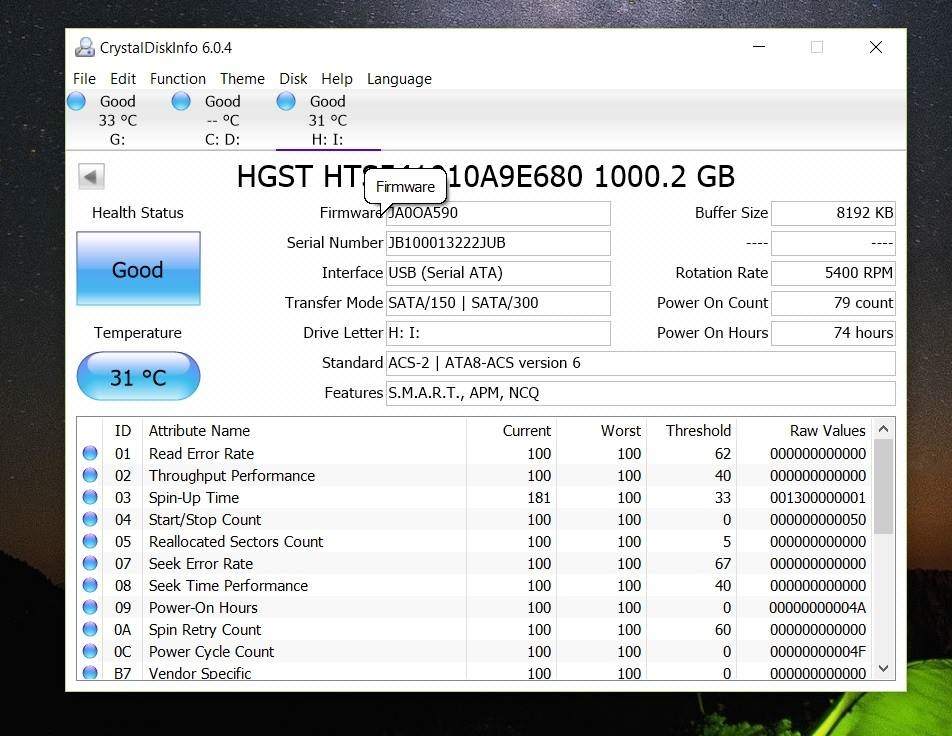Select the Start/Stop Count row name
952x736 pixels.
pos(205,520)
